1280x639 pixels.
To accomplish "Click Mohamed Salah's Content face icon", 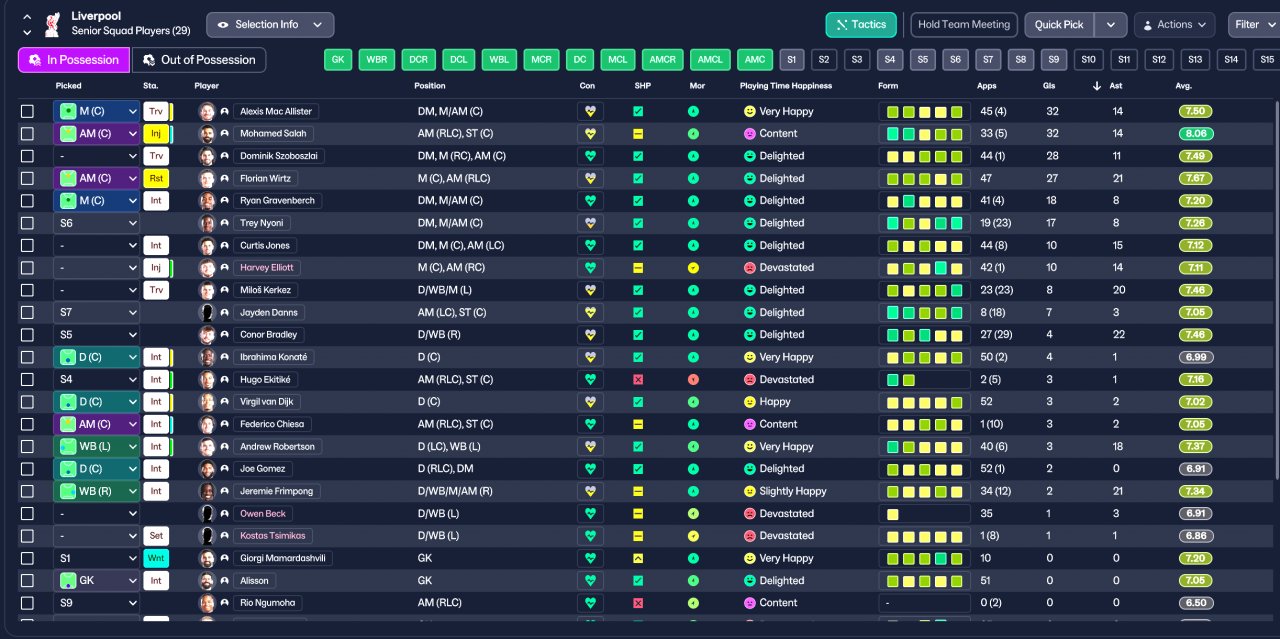I will click(749, 133).
